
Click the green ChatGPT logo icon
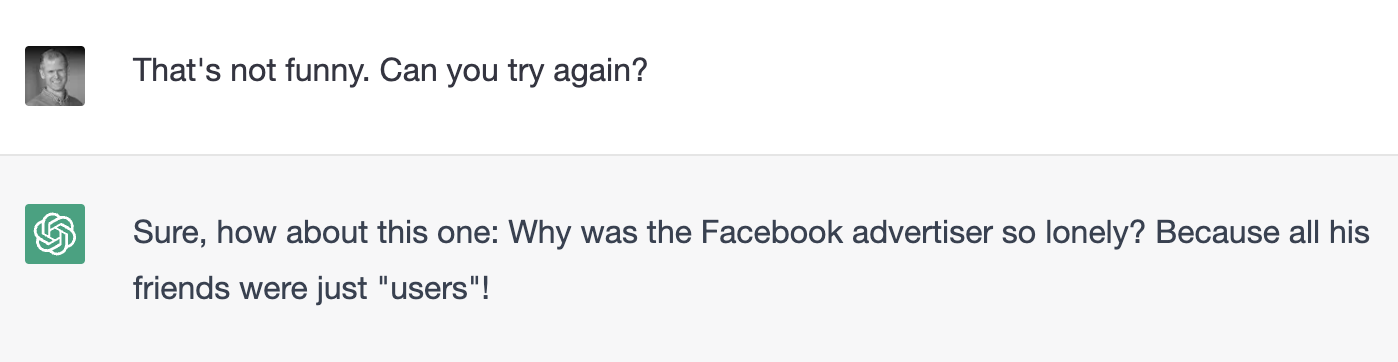coord(55,234)
